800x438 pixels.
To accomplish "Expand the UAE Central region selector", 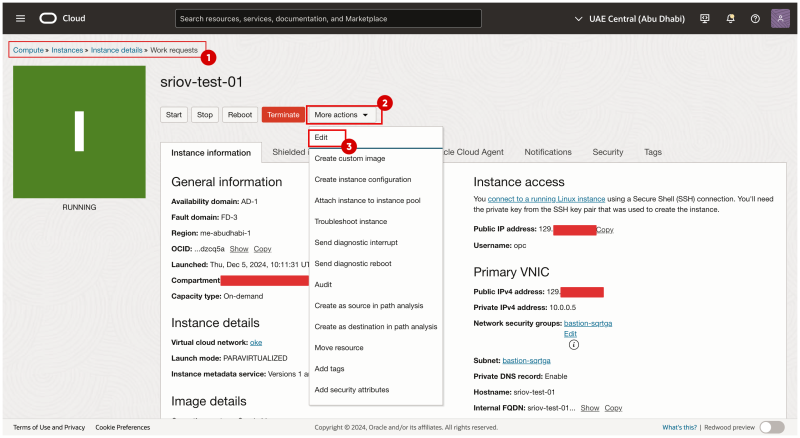I will 632,19.
